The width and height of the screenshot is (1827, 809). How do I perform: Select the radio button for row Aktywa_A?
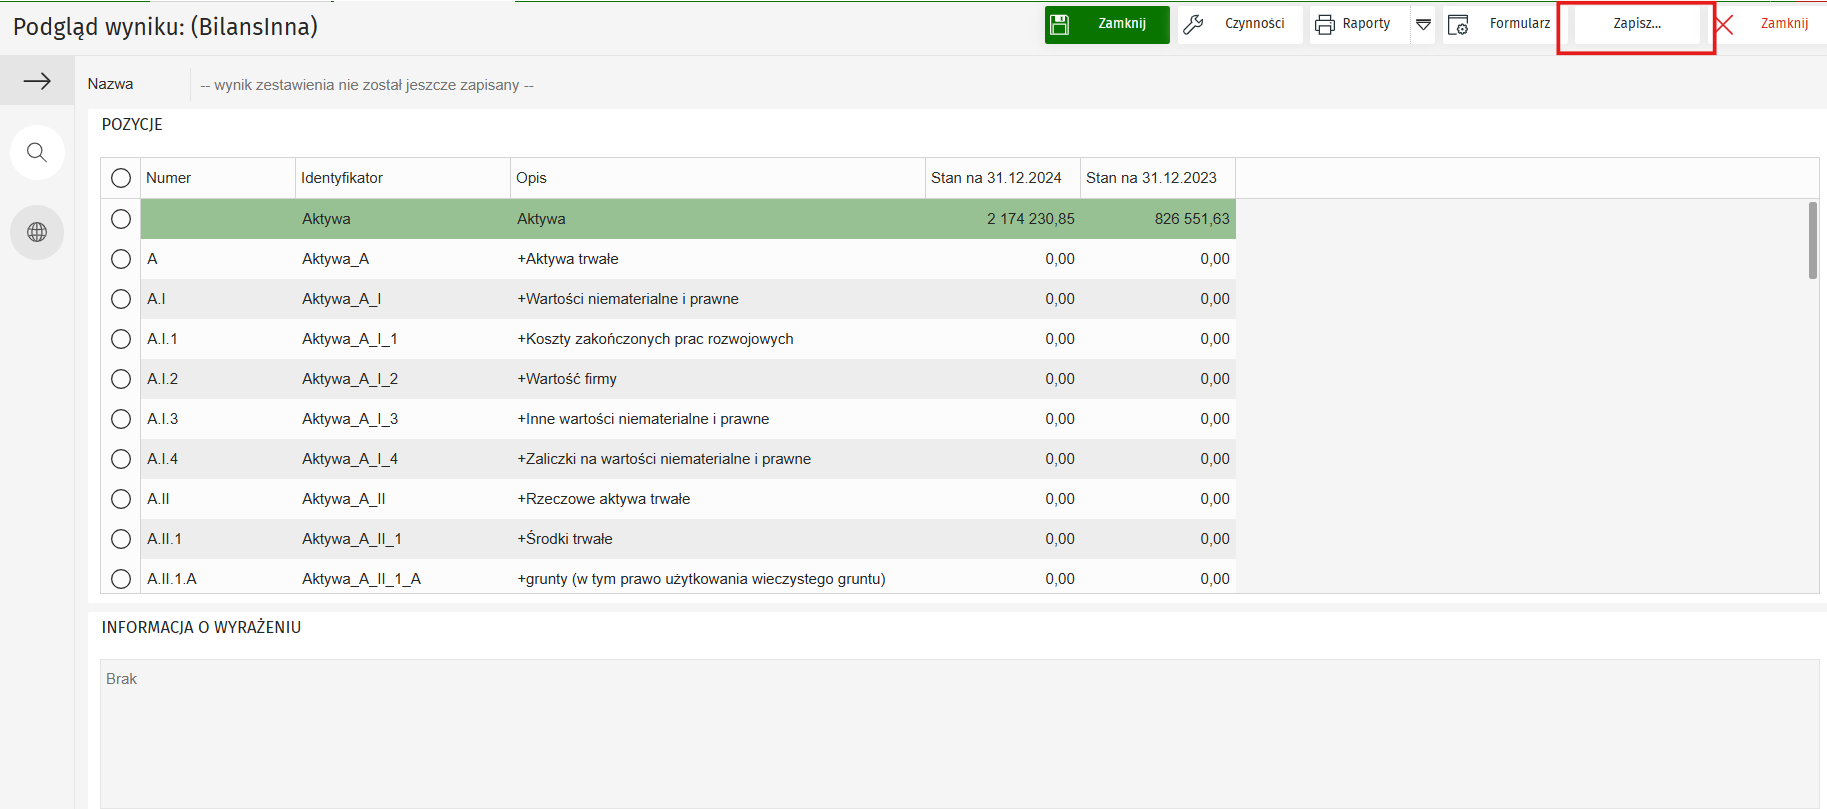[121, 259]
